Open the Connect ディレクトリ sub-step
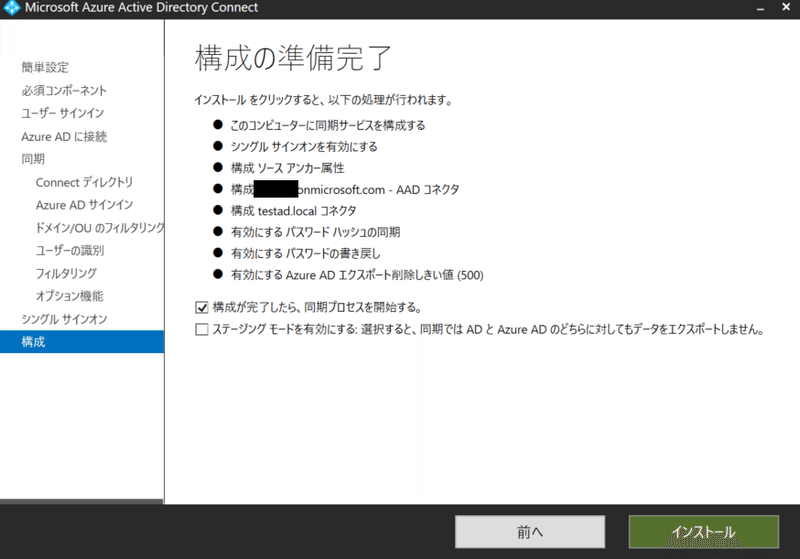The height and width of the screenshot is (559, 800). (x=84, y=182)
